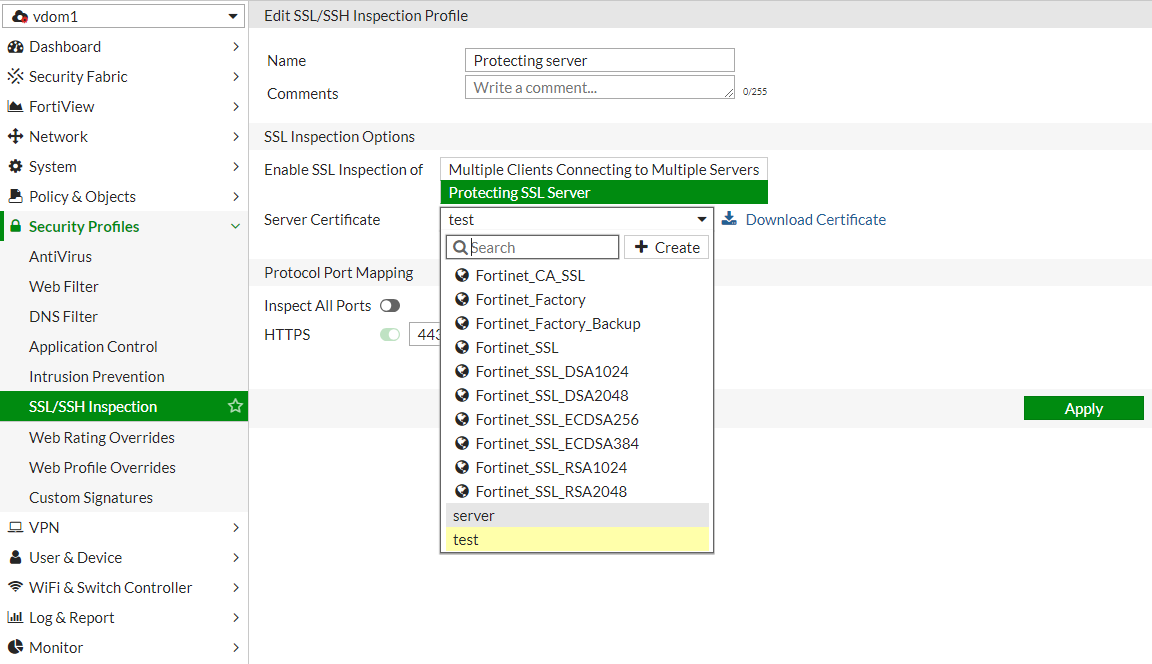This screenshot has height=664, width=1152.
Task: Click the Download Certificate icon
Action: click(x=729, y=219)
